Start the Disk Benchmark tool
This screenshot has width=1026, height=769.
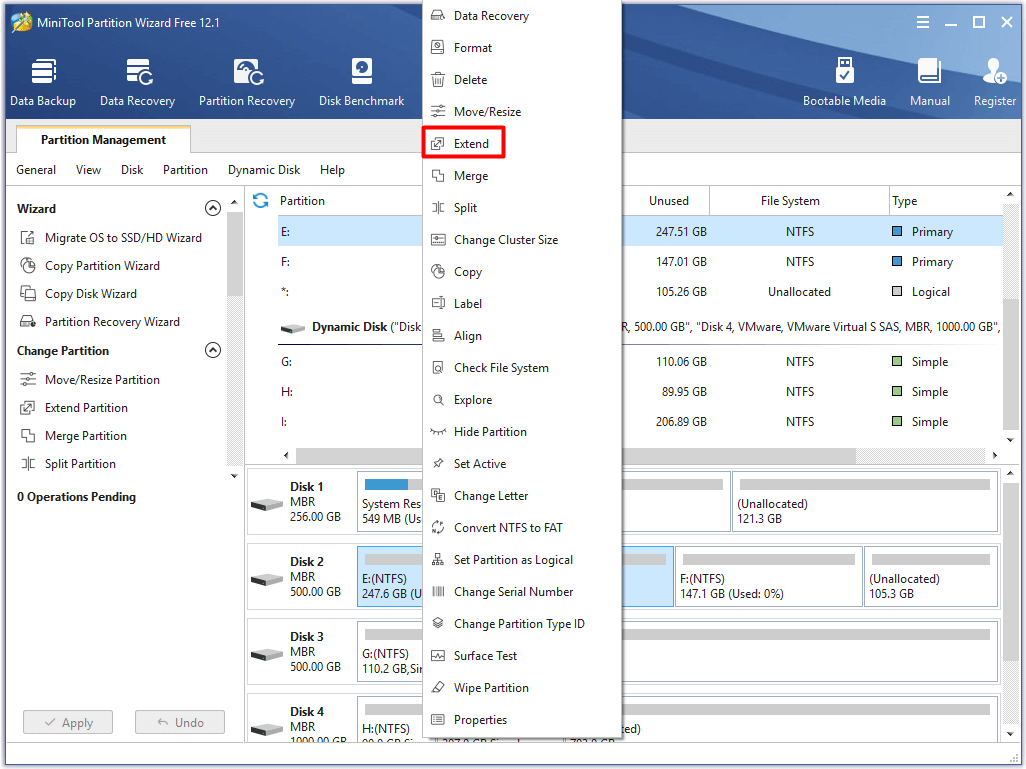pyautogui.click(x=361, y=82)
